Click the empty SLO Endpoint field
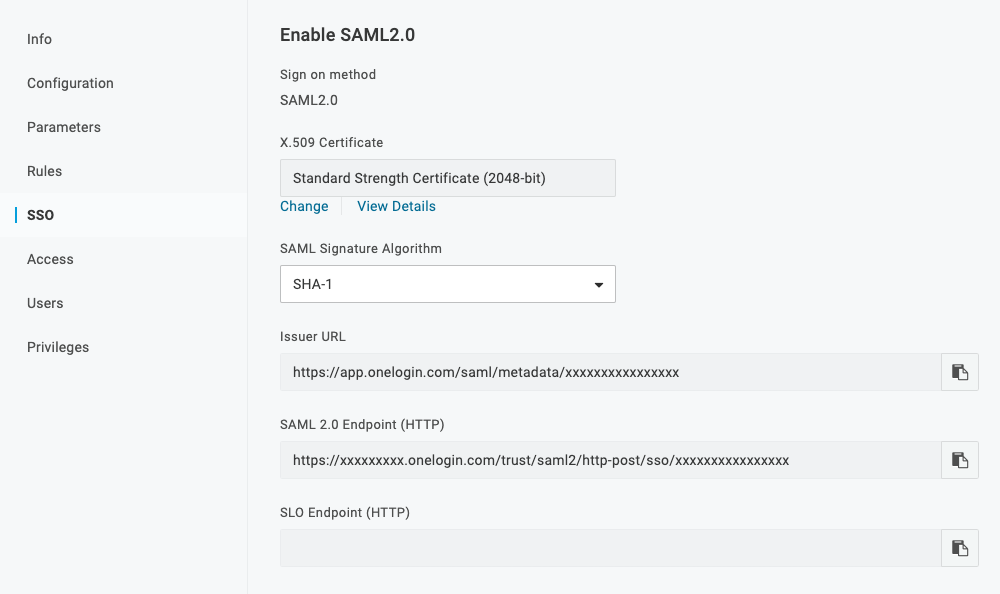The height and width of the screenshot is (594, 1000). pyautogui.click(x=610, y=548)
